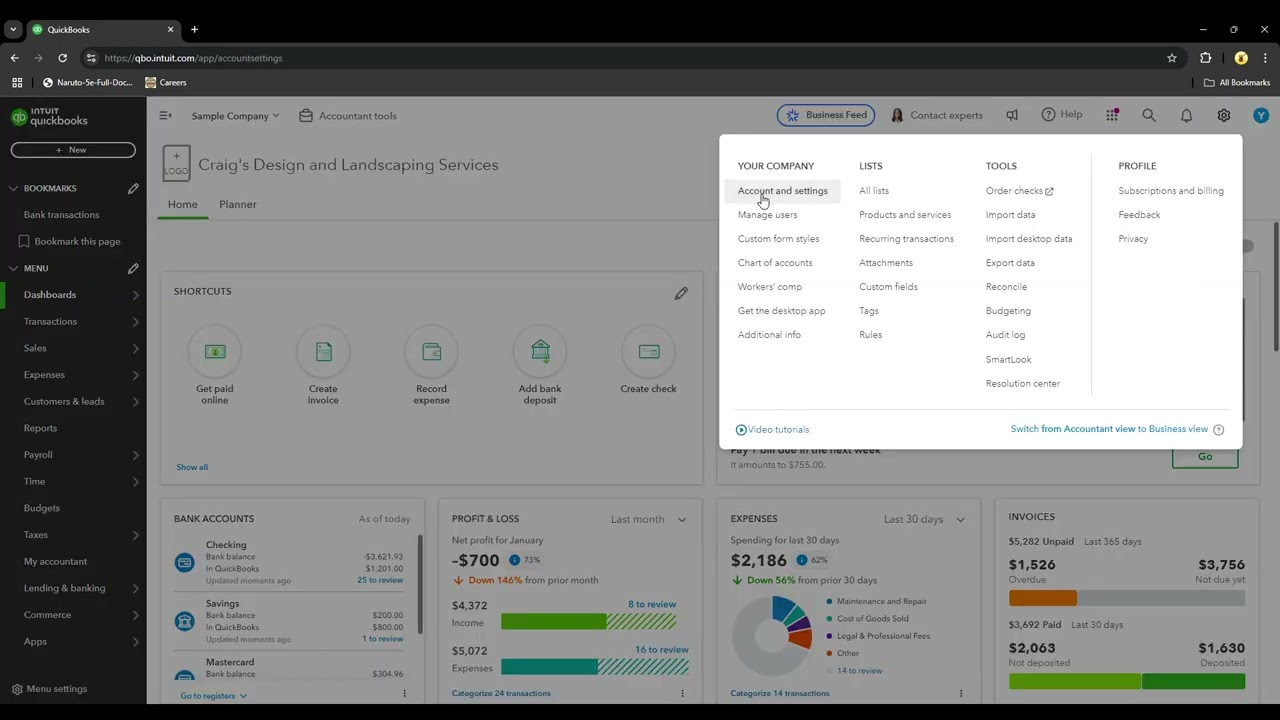
Task: Select Manage users
Action: pos(768,215)
